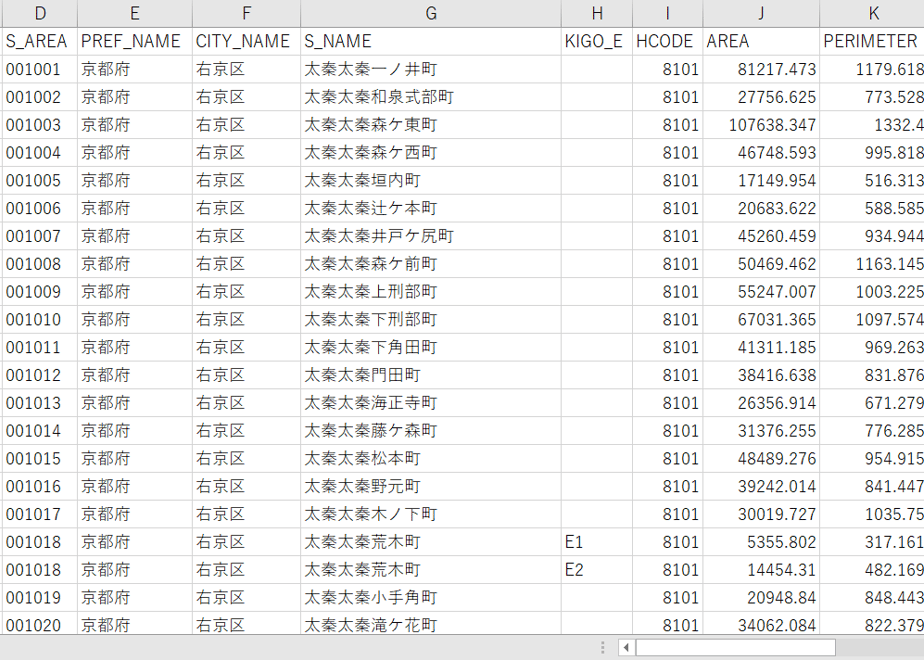Select cell with S_AREA 001001
This screenshot has height=660, width=924.
[x=39, y=70]
